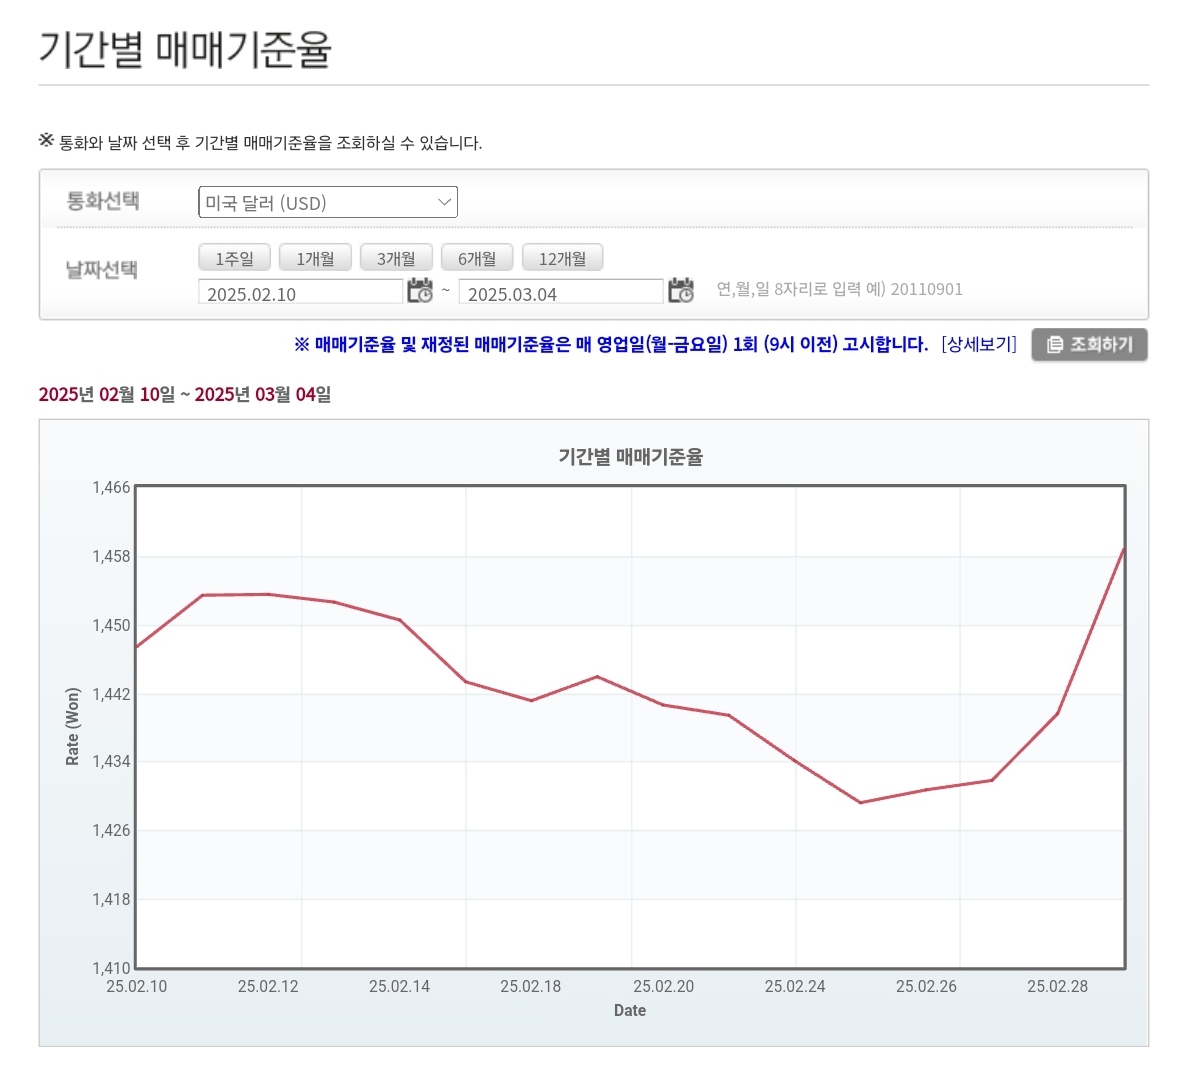Click the 1,418 y-axis value
1185x1068 pixels.
click(x=111, y=899)
